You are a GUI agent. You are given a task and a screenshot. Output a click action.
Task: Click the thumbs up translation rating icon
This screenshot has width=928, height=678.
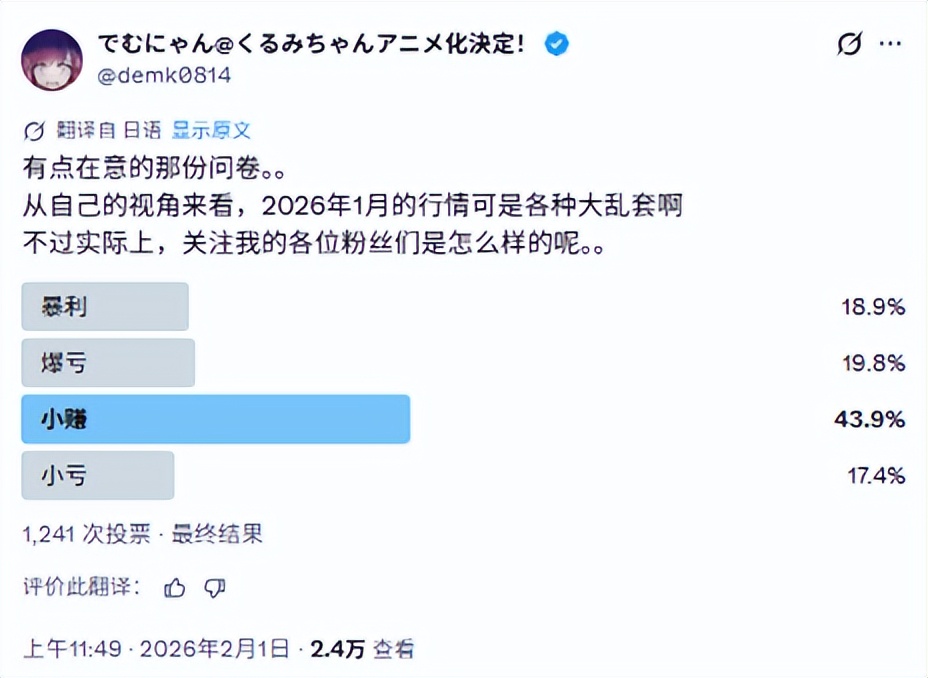tap(175, 588)
